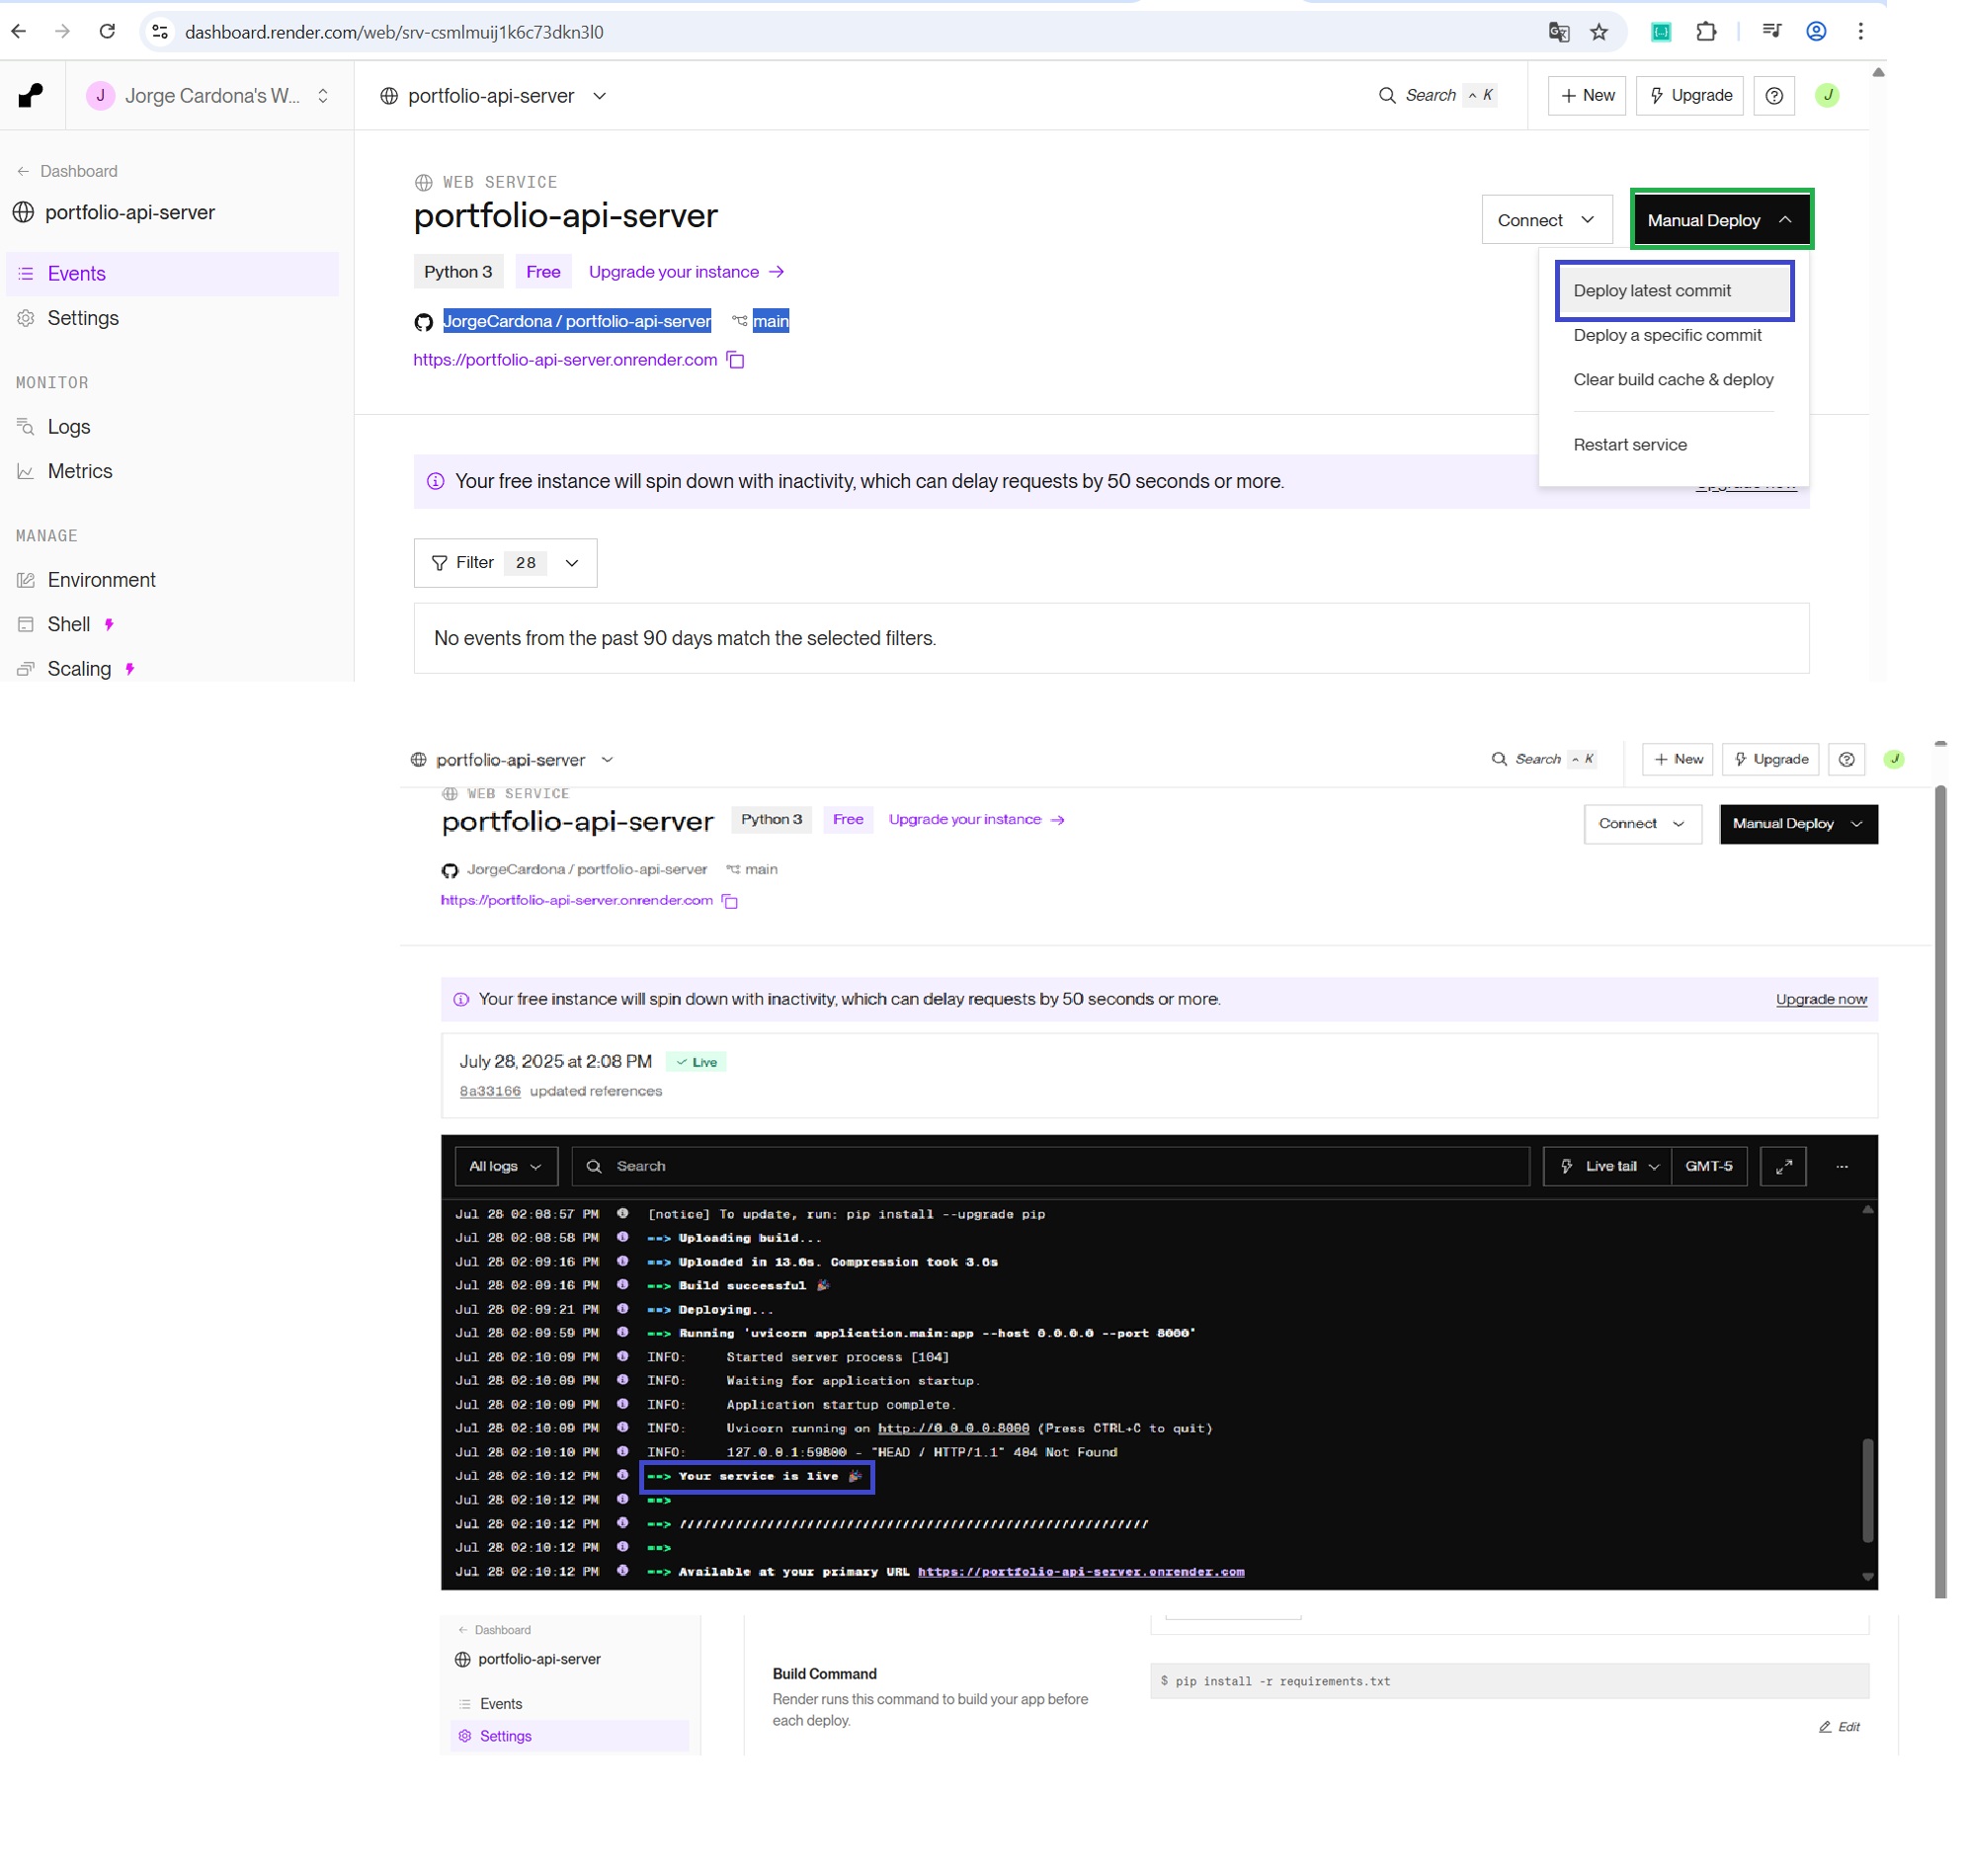This screenshot has height=1876, width=1968.
Task: Open the browser extensions puzzle icon
Action: [x=1707, y=32]
